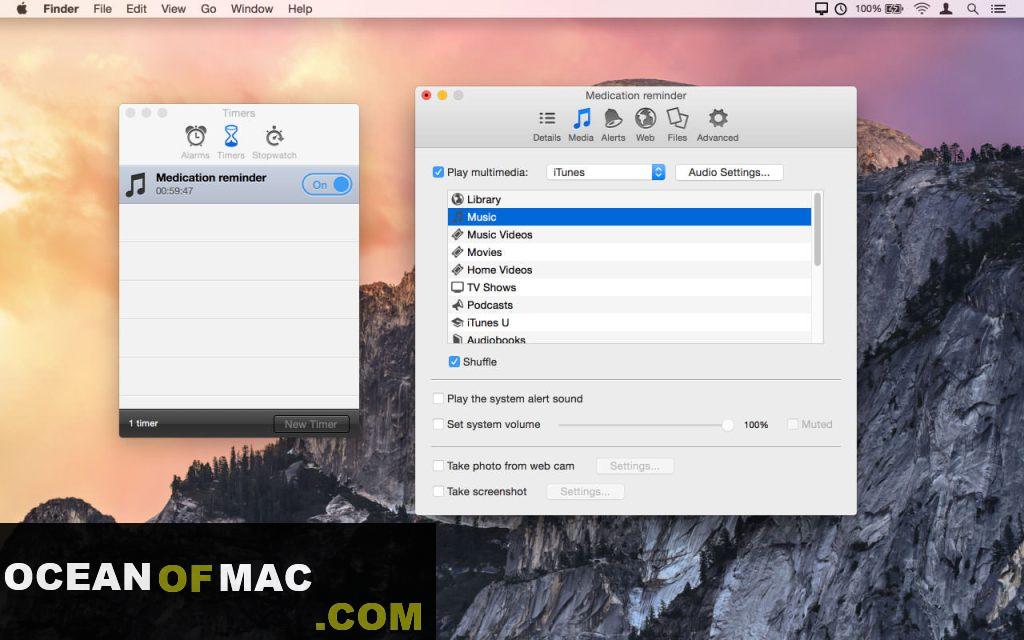Click the display mirroring icon in menu bar
Screen dimensions: 1024x640
click(x=821, y=8)
